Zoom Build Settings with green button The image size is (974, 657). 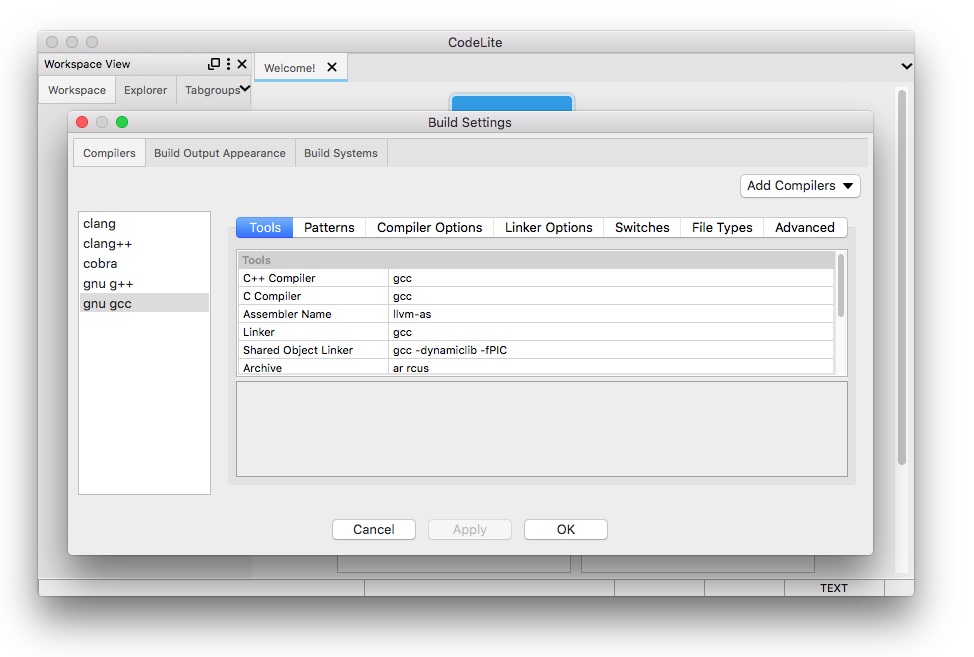point(122,122)
